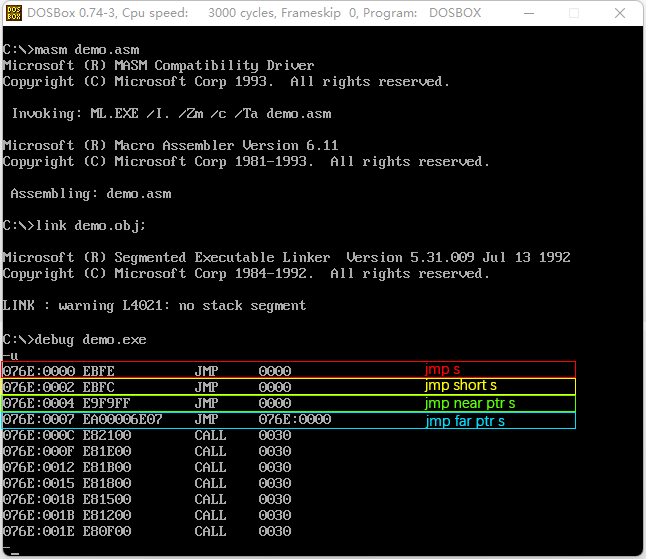Click the E81200 CALL row

[x=147, y=515]
